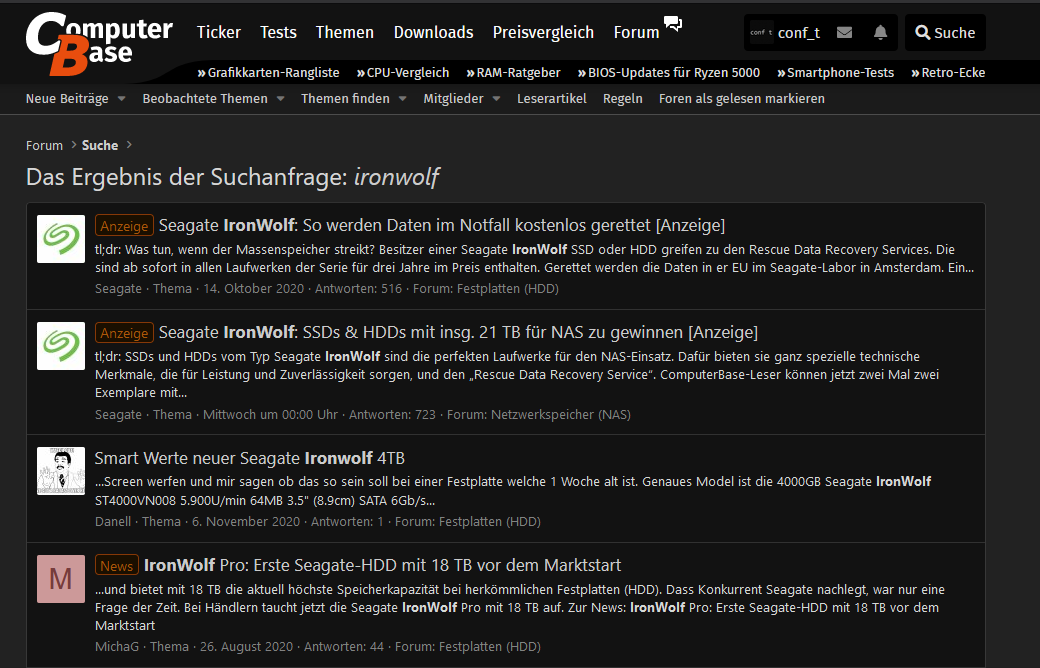
Task: Go to Suche breadcrumb
Action: (100, 145)
